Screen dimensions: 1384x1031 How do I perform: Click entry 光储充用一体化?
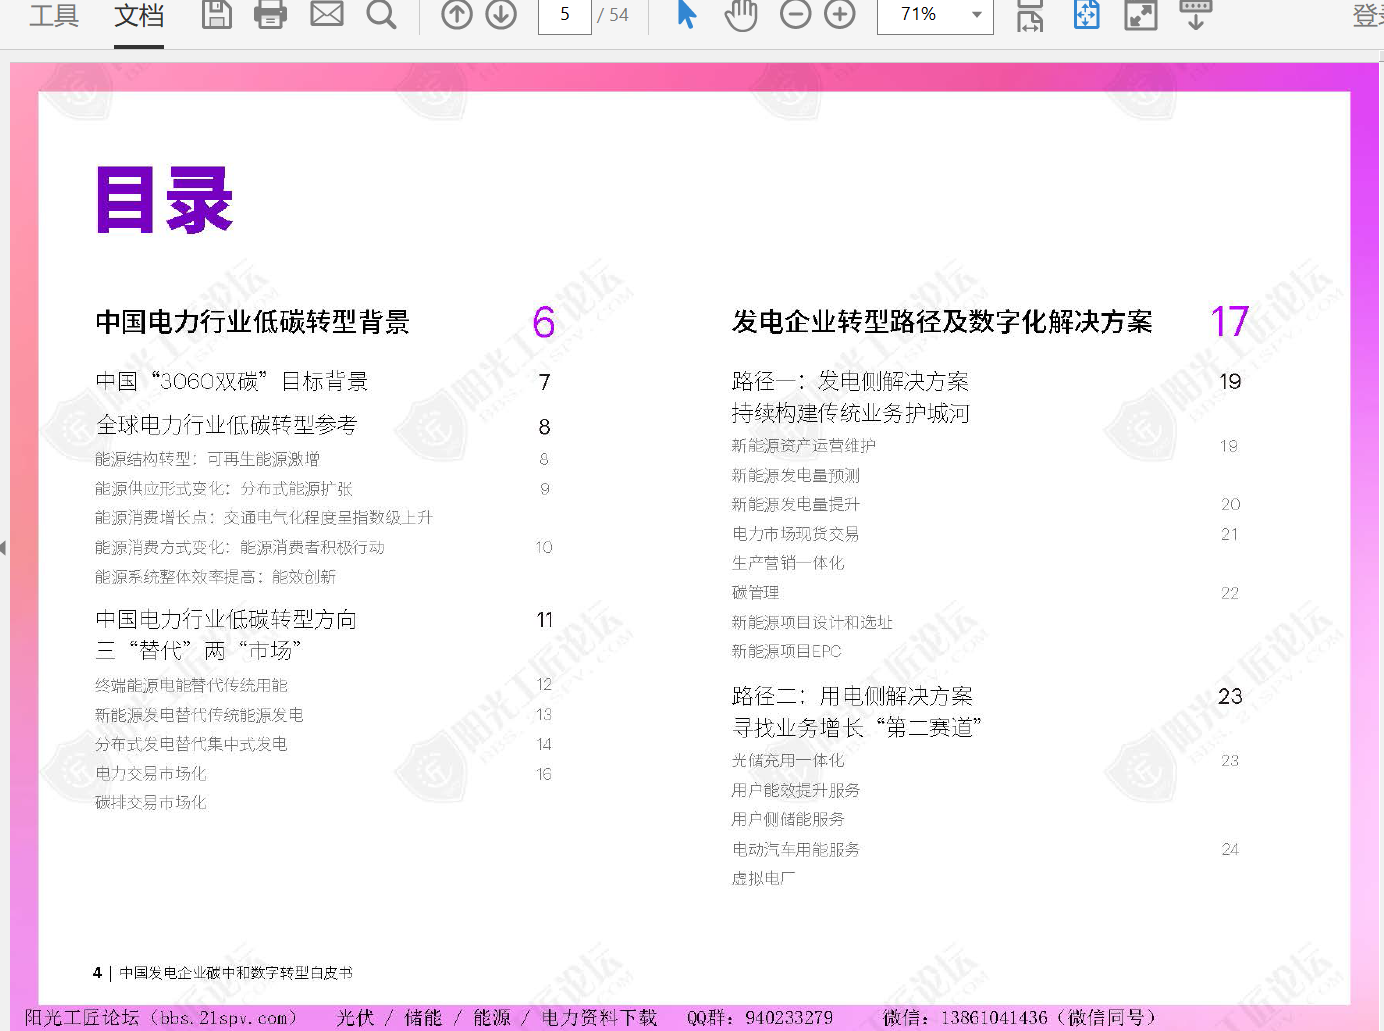point(788,761)
